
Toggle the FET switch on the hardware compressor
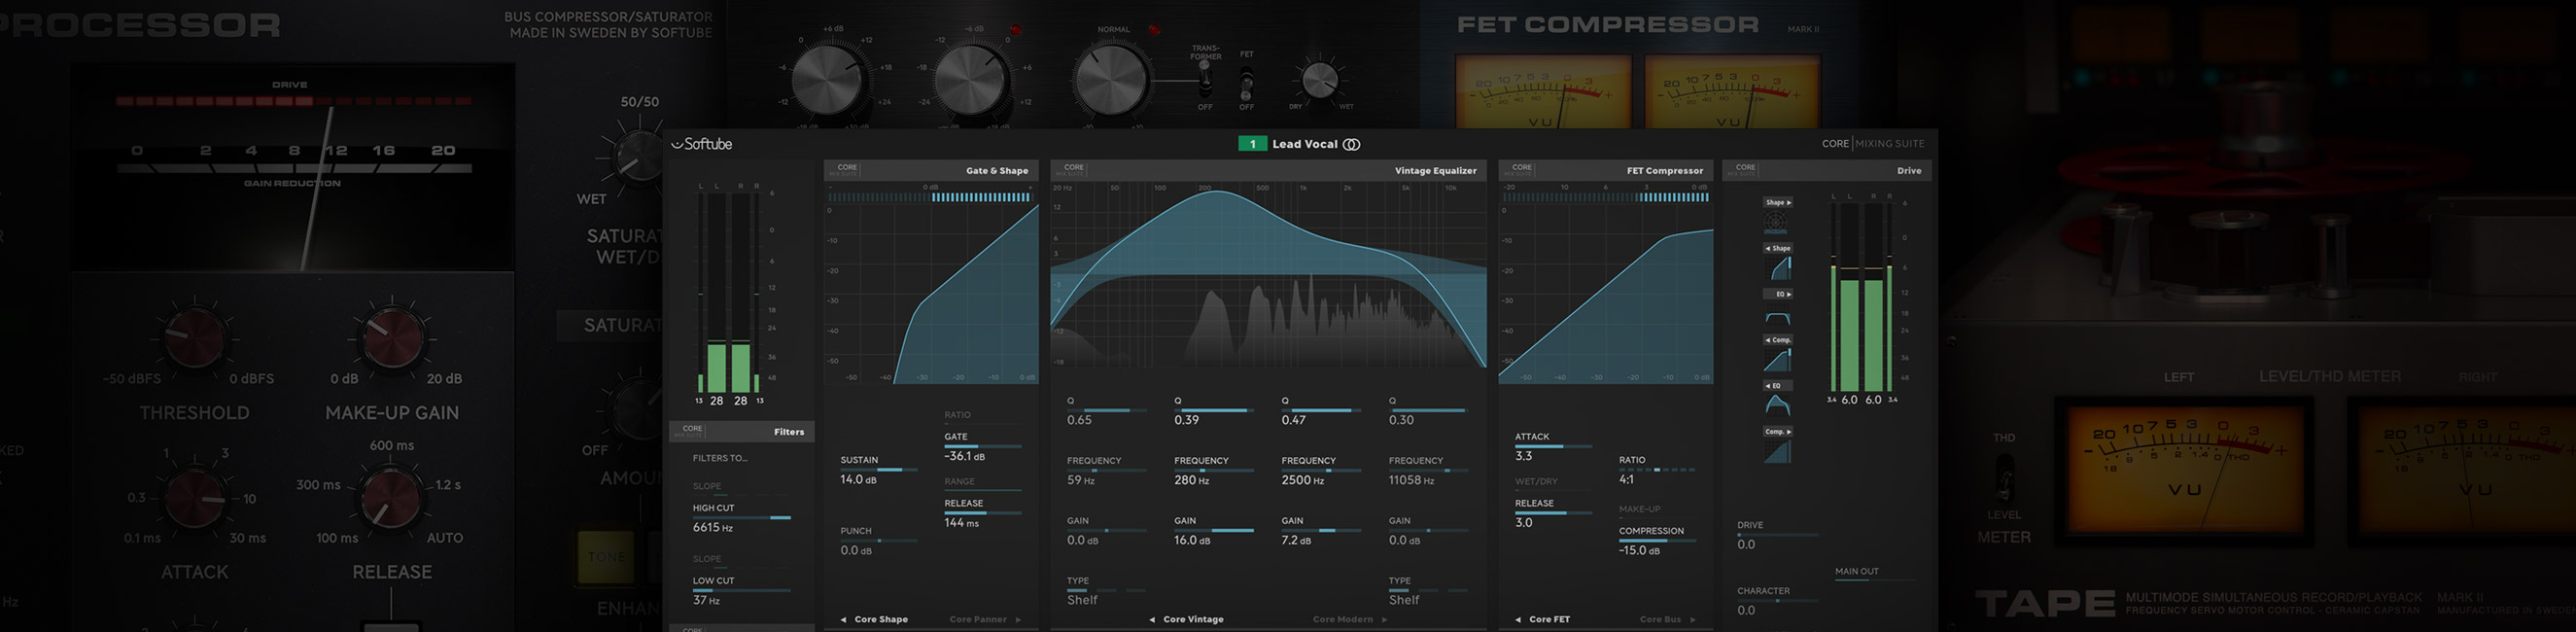click(1246, 82)
